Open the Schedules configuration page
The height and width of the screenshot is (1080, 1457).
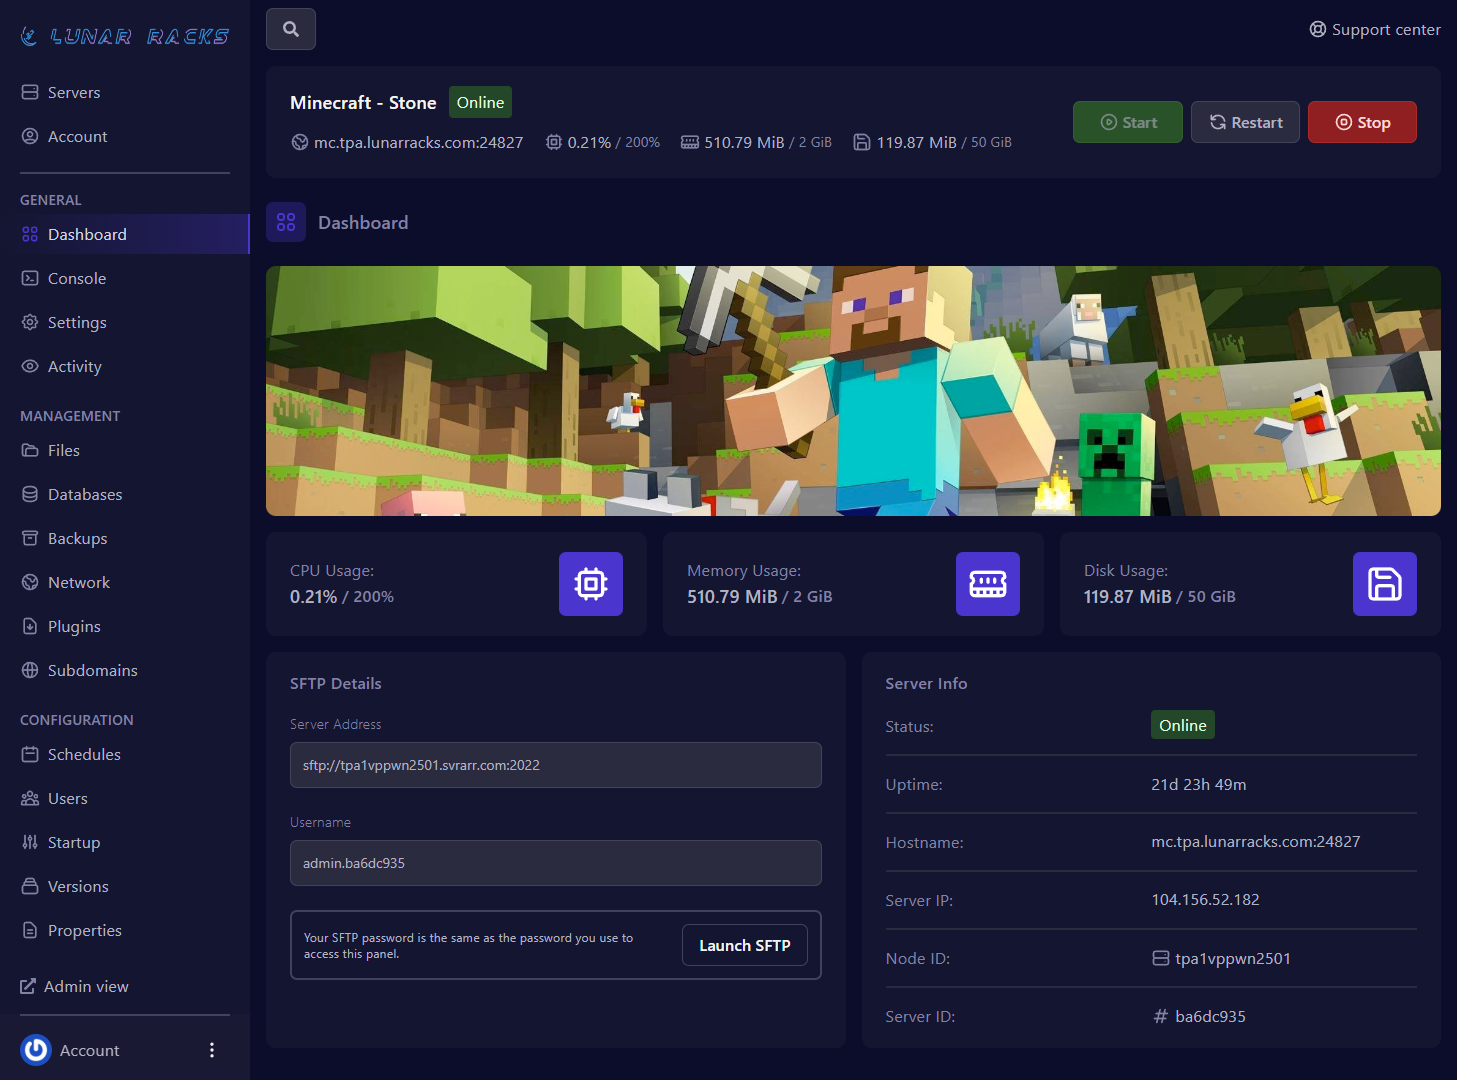(x=84, y=754)
